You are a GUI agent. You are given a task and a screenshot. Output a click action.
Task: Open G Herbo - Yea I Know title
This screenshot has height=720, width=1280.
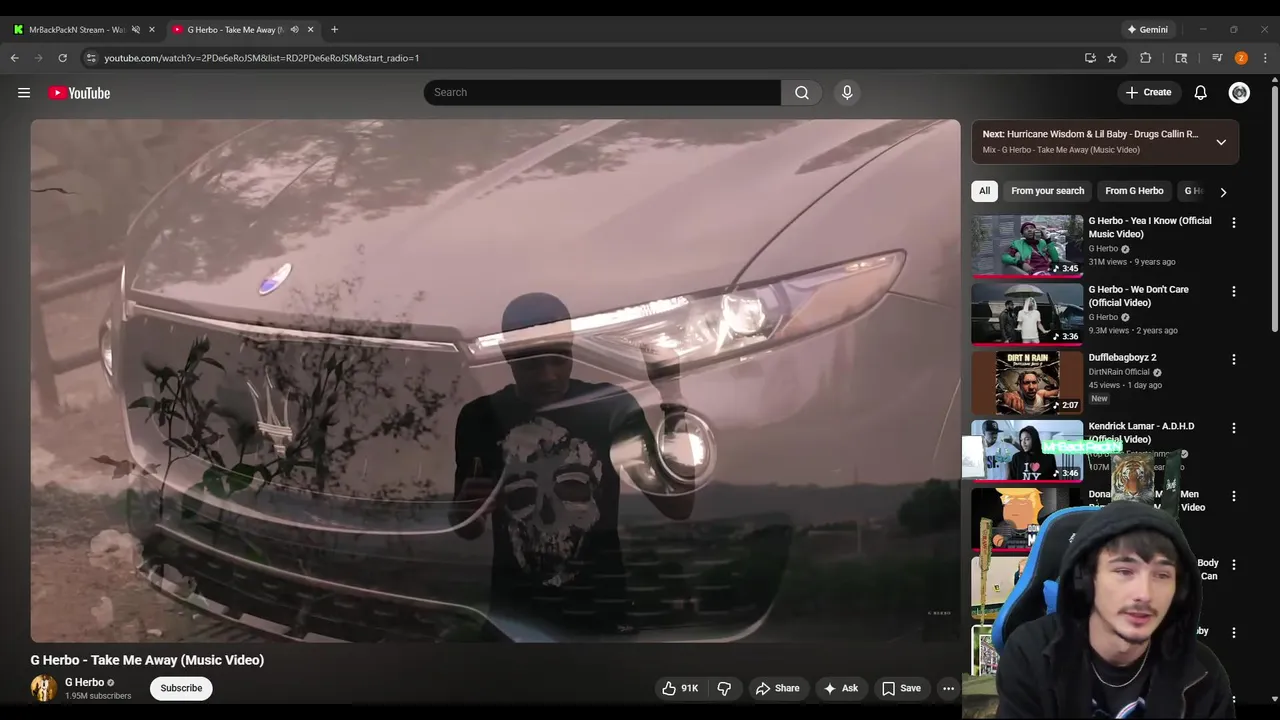tap(1150, 227)
